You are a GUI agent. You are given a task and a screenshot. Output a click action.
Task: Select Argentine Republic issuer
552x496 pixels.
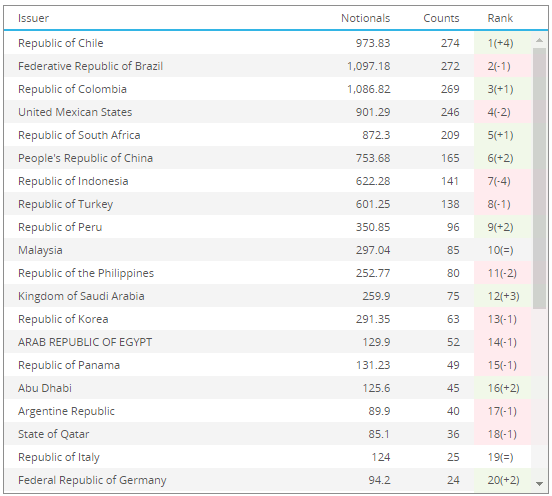point(66,411)
